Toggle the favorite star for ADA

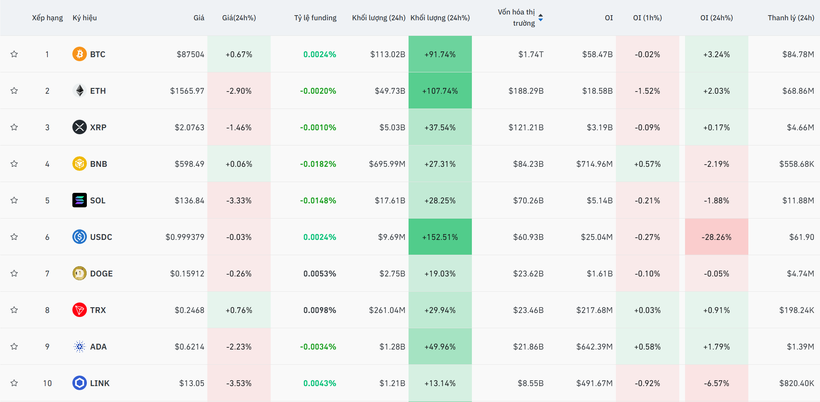point(14,346)
